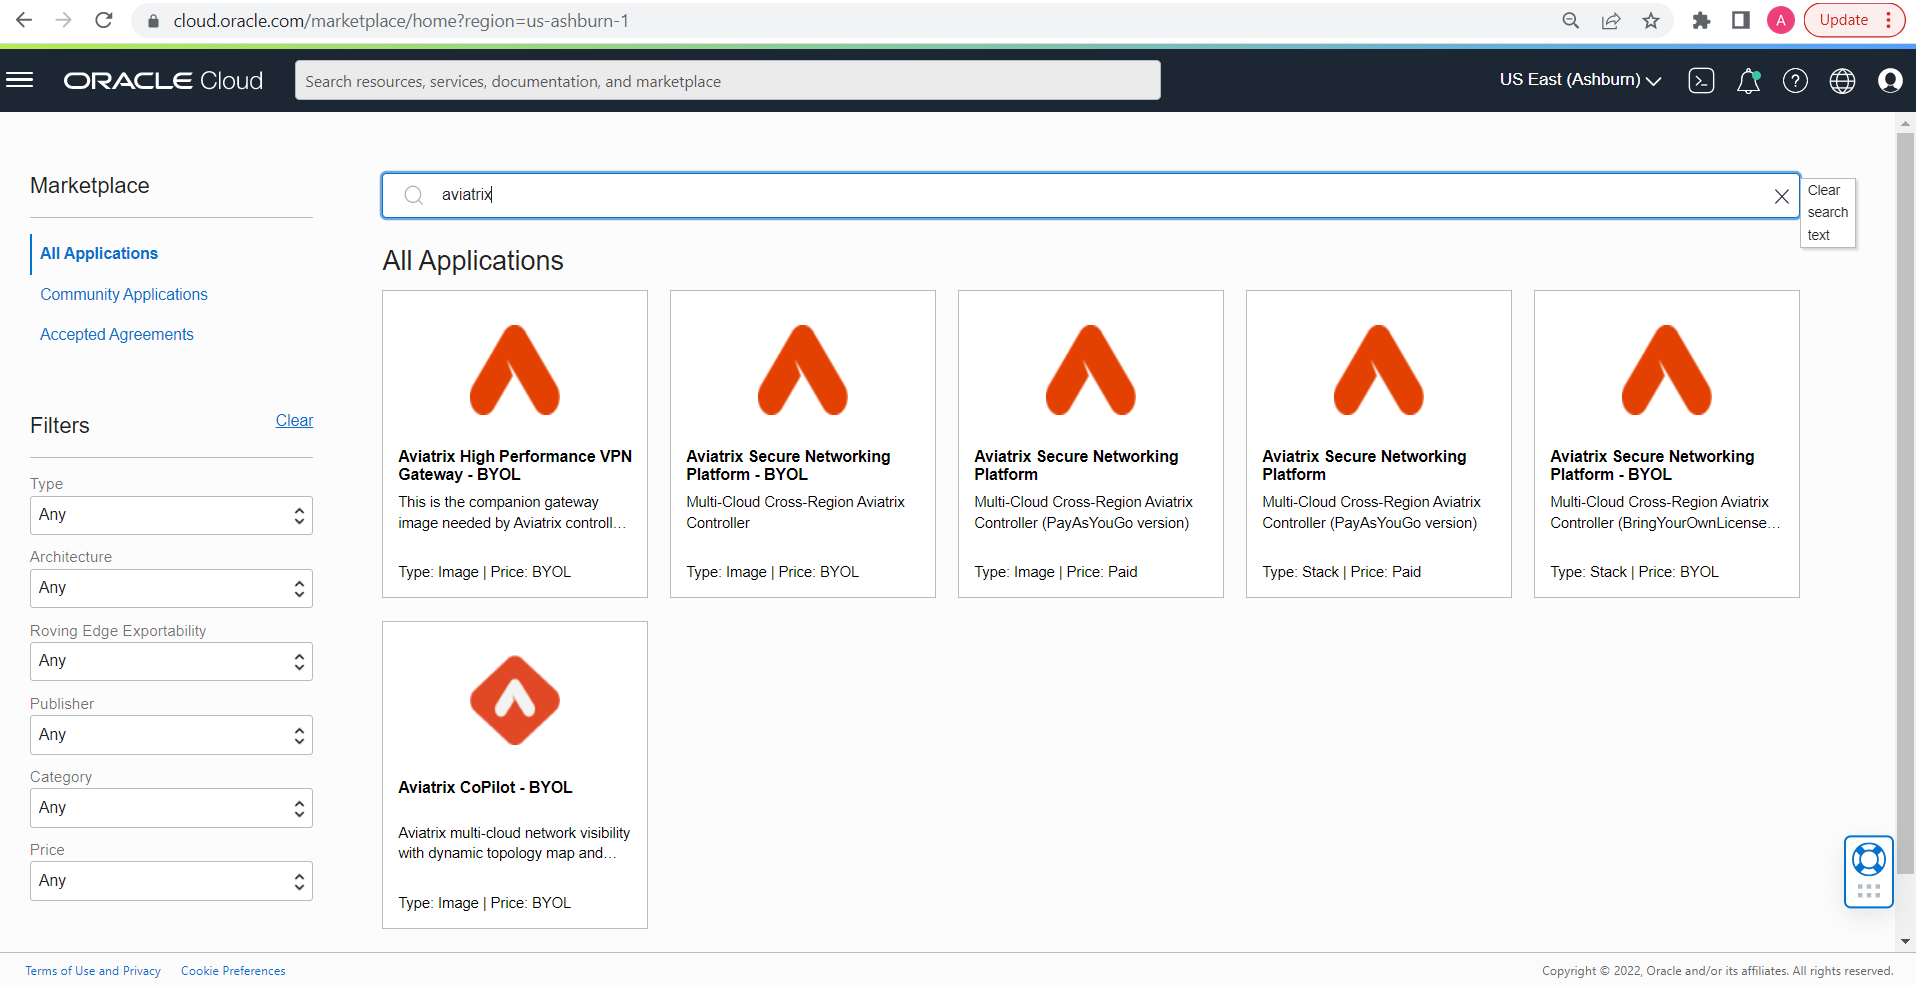This screenshot has height=985, width=1916.
Task: Open Cookie Preferences
Action: tap(232, 970)
